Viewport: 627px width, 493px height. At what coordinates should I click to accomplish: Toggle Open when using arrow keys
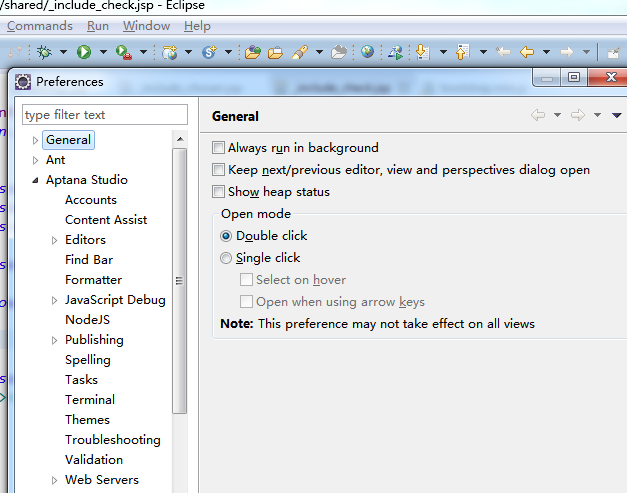[246, 301]
